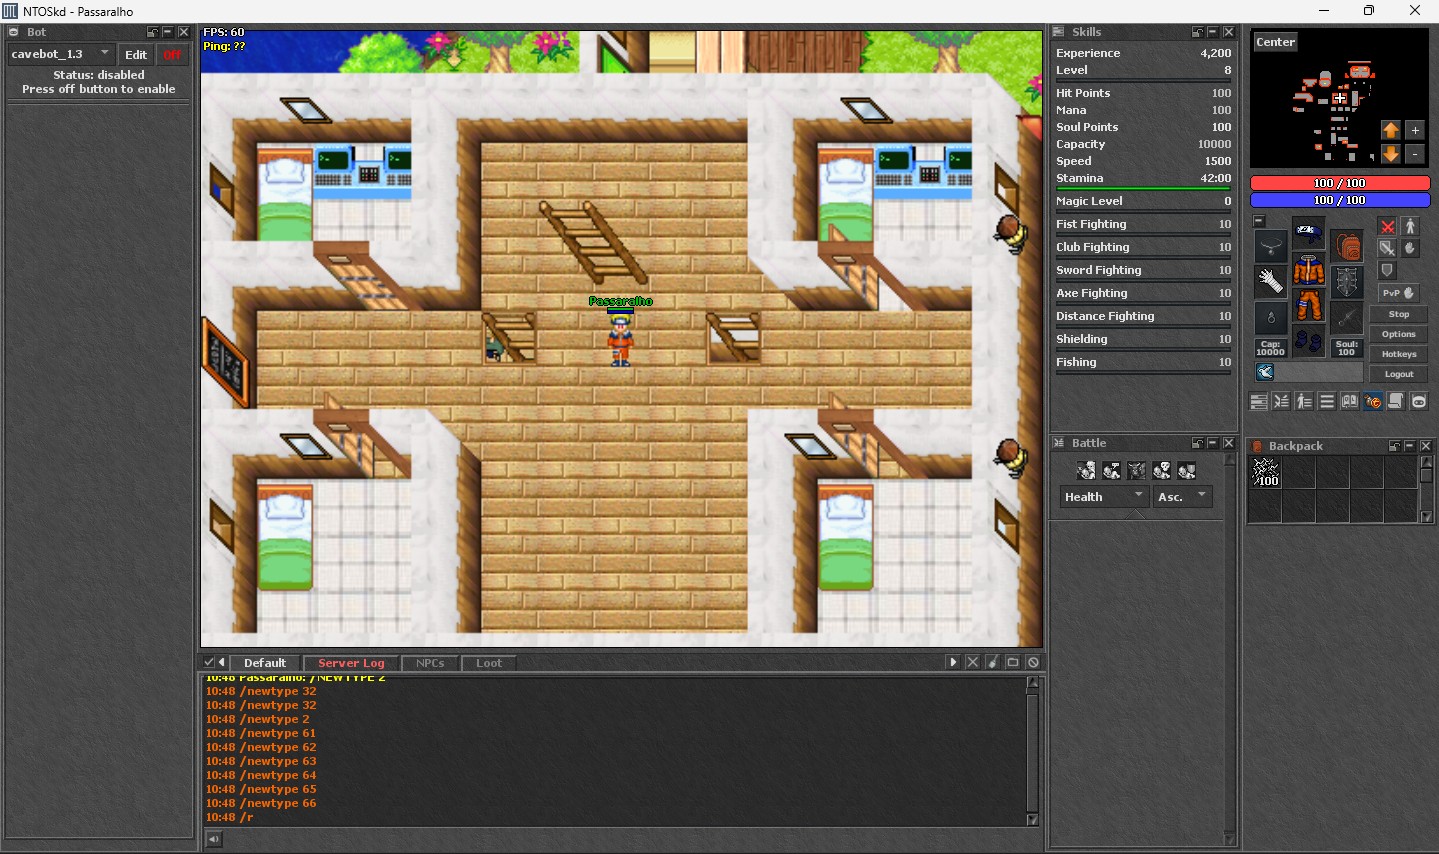The width and height of the screenshot is (1439, 854).
Task: Click the minimap floor up arrow
Action: click(x=1390, y=130)
